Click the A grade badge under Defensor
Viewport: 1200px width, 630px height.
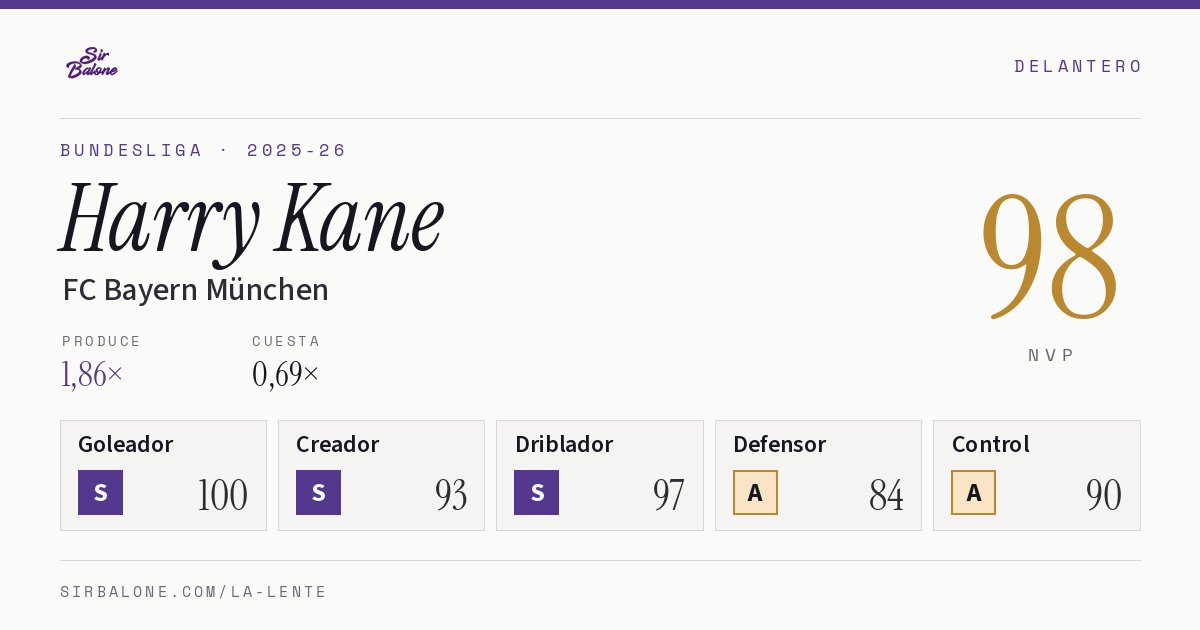[755, 492]
